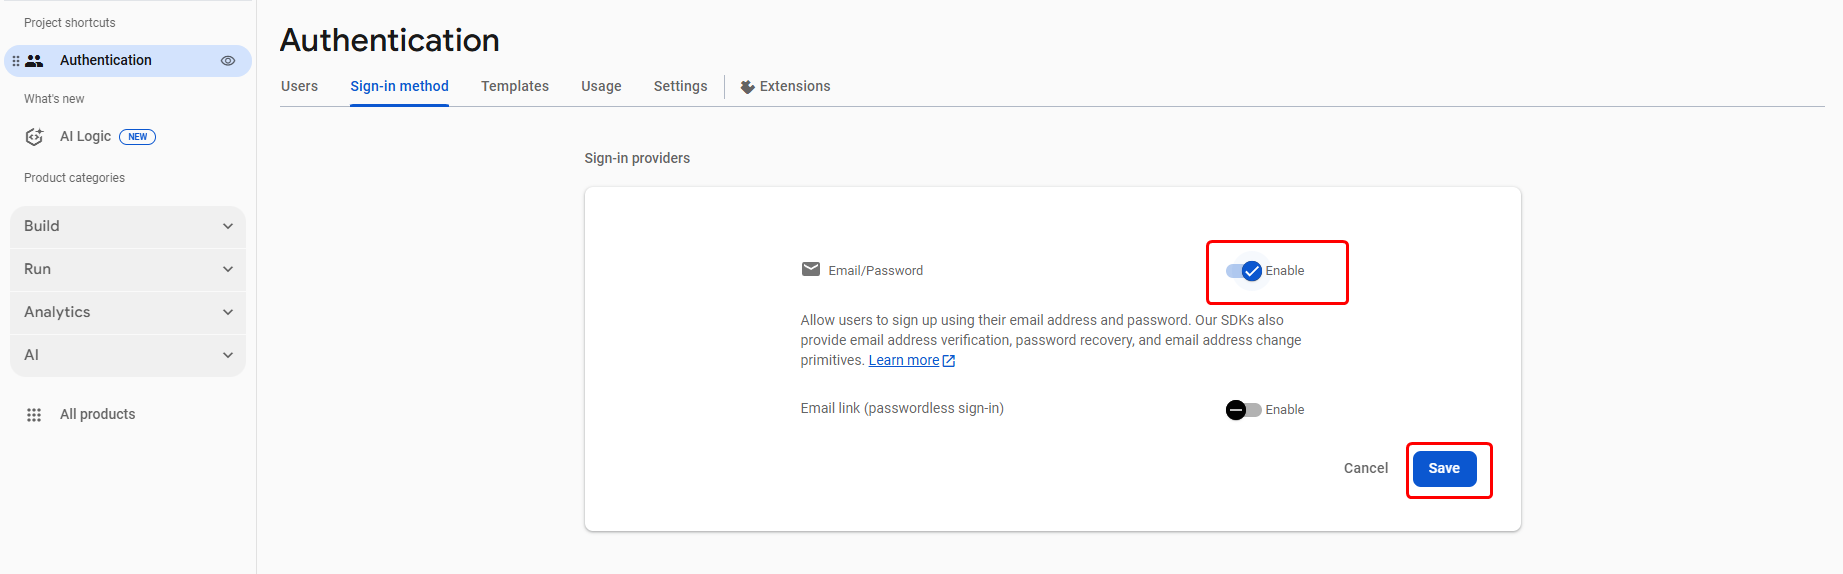This screenshot has height=574, width=1843.
Task: Click the AI Logic sparkle icon
Action: pyautogui.click(x=34, y=137)
